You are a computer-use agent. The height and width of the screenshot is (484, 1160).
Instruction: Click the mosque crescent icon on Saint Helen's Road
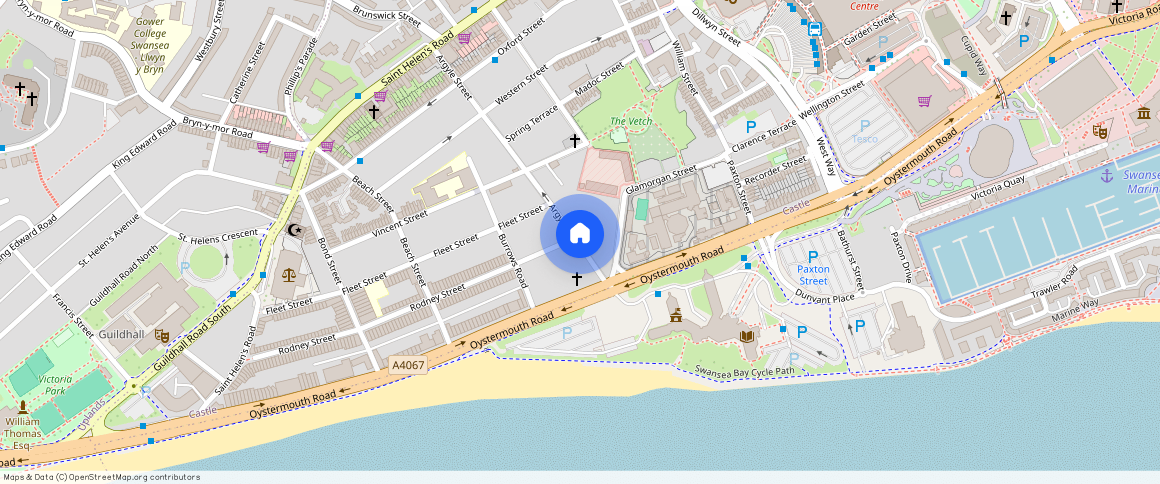click(x=294, y=230)
